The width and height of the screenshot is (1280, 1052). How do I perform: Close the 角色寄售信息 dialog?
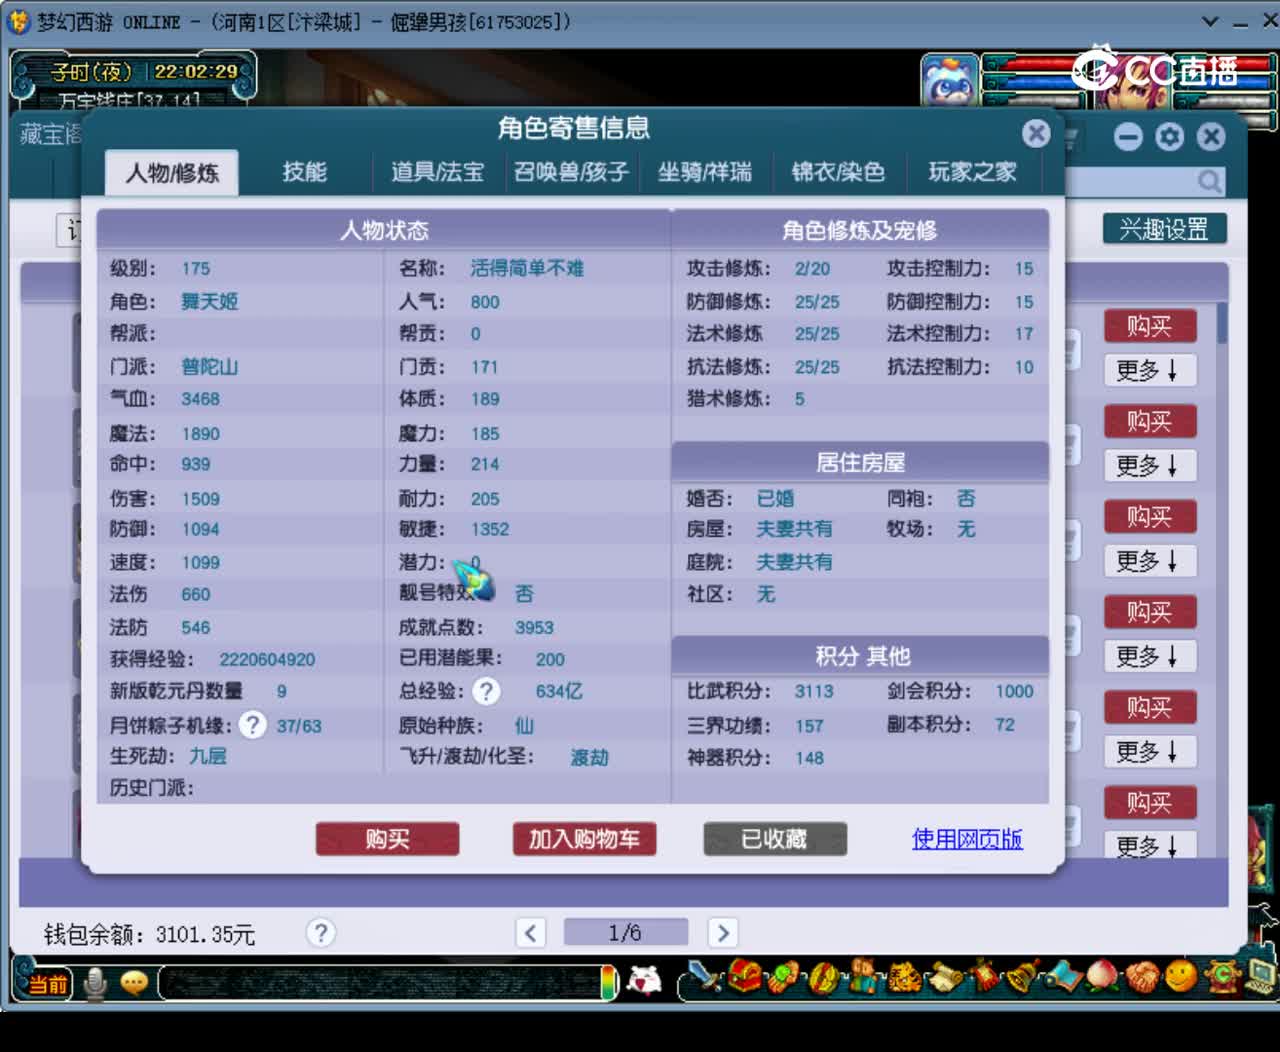tap(1036, 133)
